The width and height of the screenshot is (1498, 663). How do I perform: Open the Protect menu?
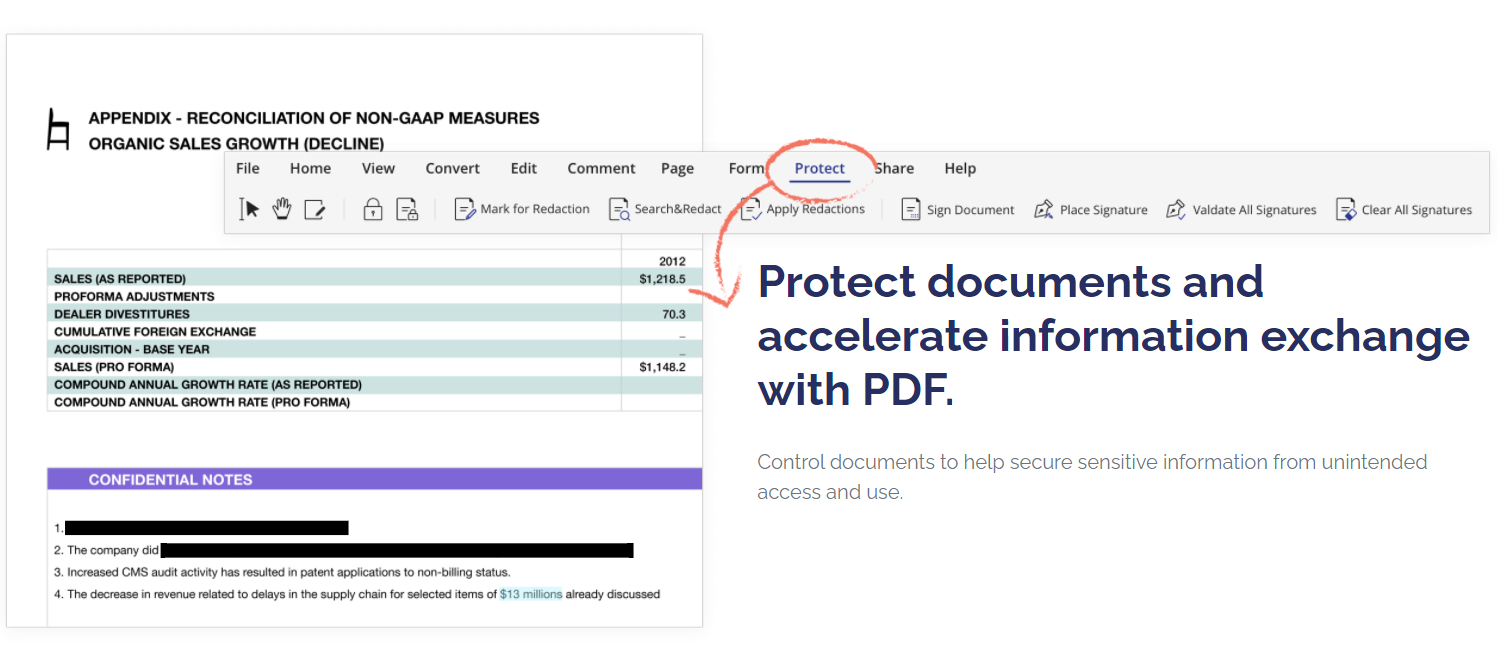[819, 168]
